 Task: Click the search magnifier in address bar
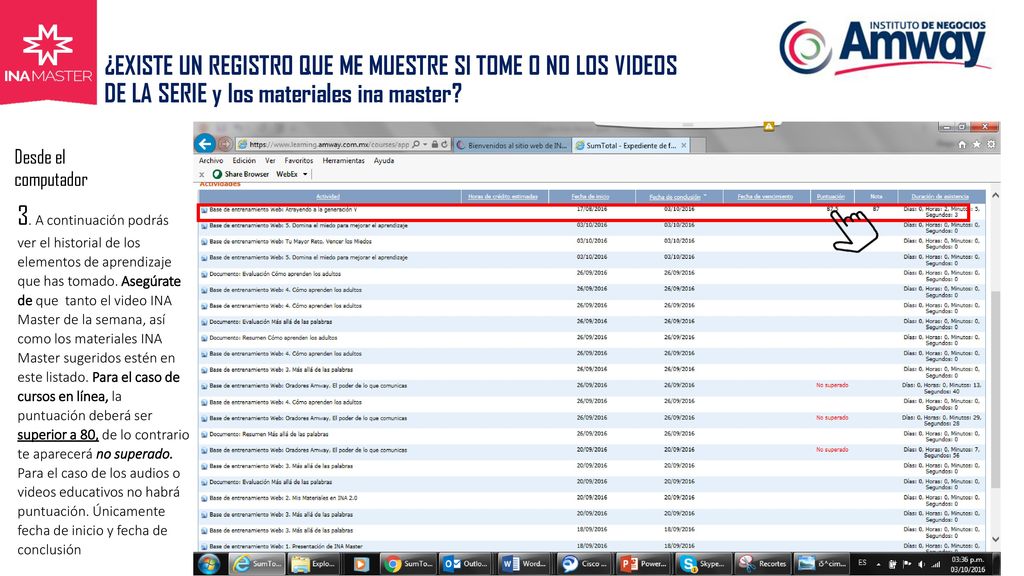tap(416, 144)
